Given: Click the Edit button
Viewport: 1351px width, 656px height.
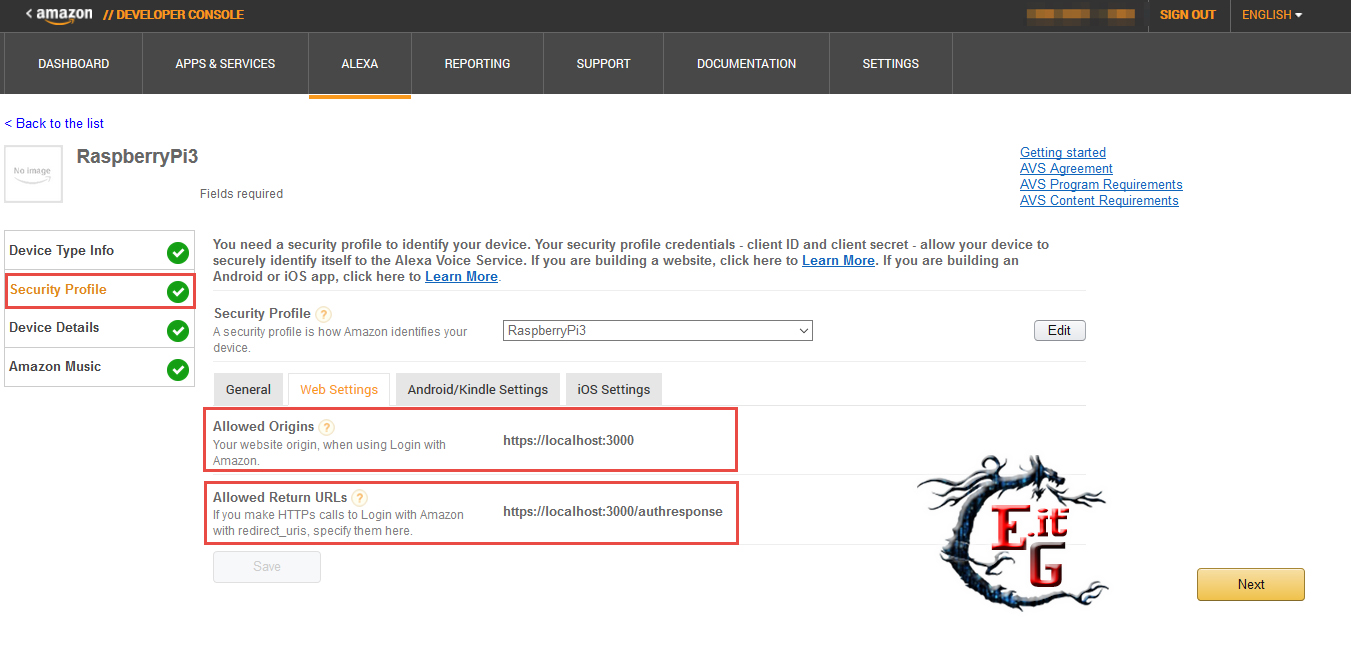Looking at the screenshot, I should pyautogui.click(x=1059, y=330).
